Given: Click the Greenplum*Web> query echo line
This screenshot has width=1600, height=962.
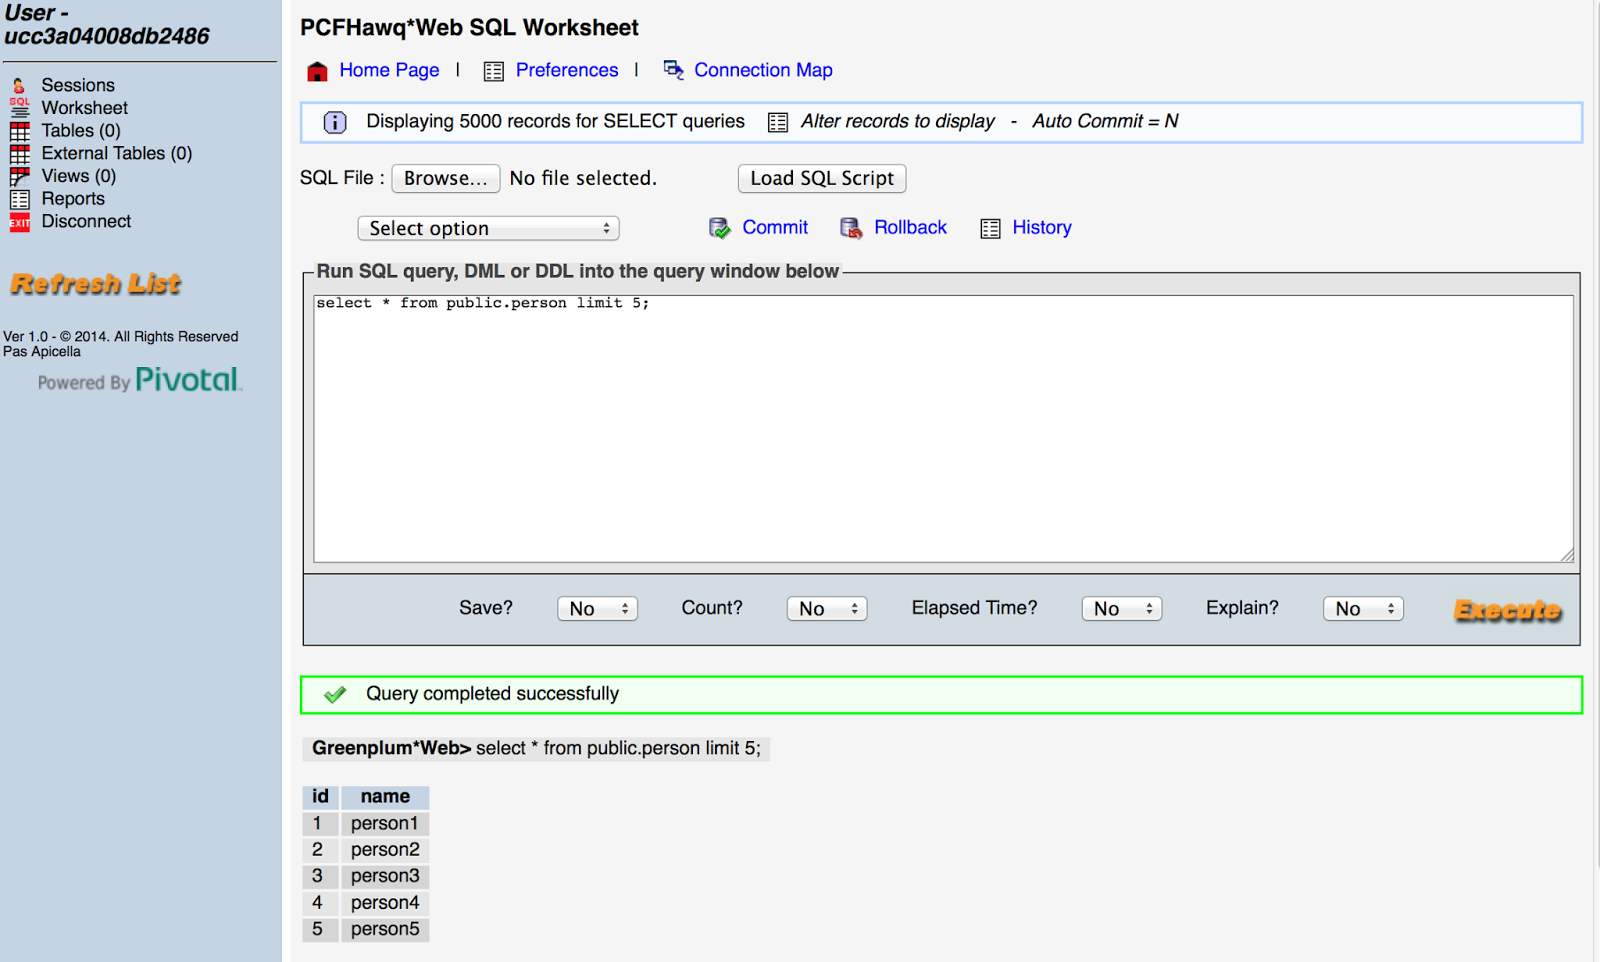Looking at the screenshot, I should coord(536,748).
